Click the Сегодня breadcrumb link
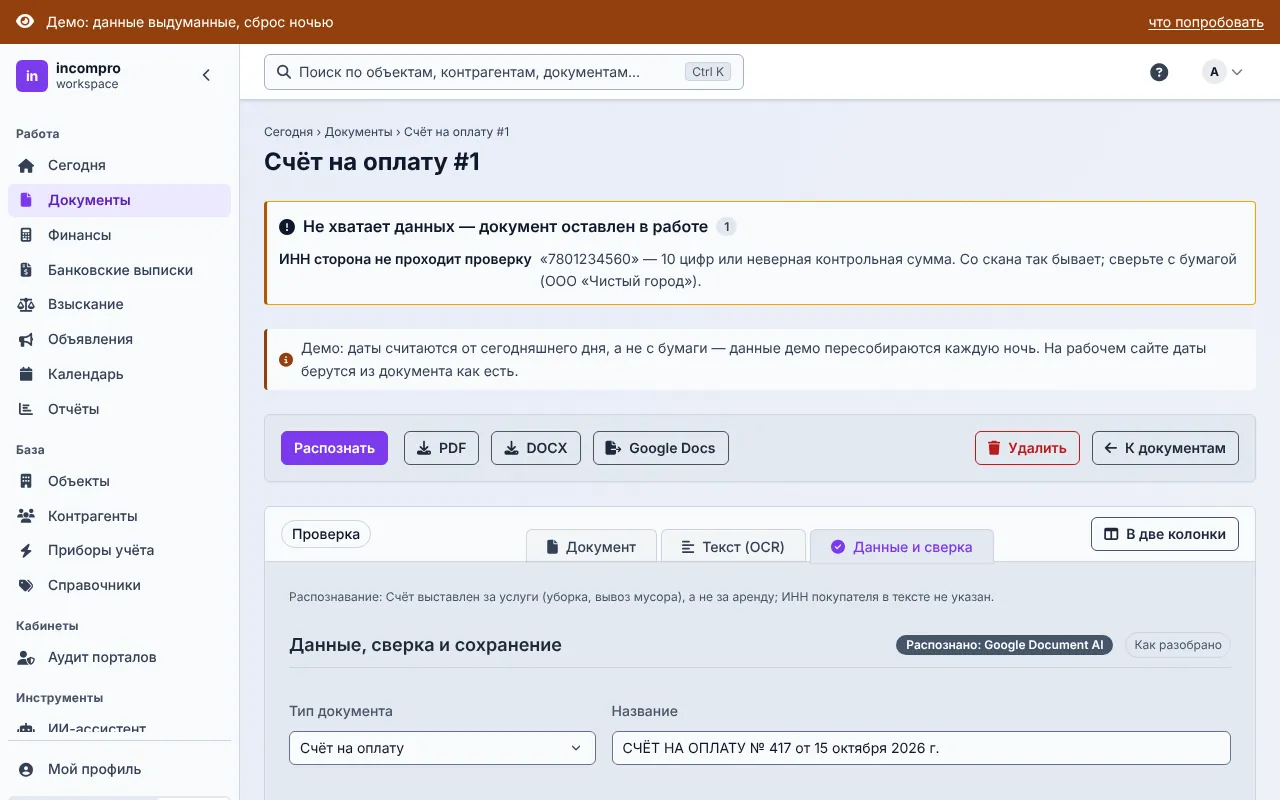 pyautogui.click(x=288, y=132)
